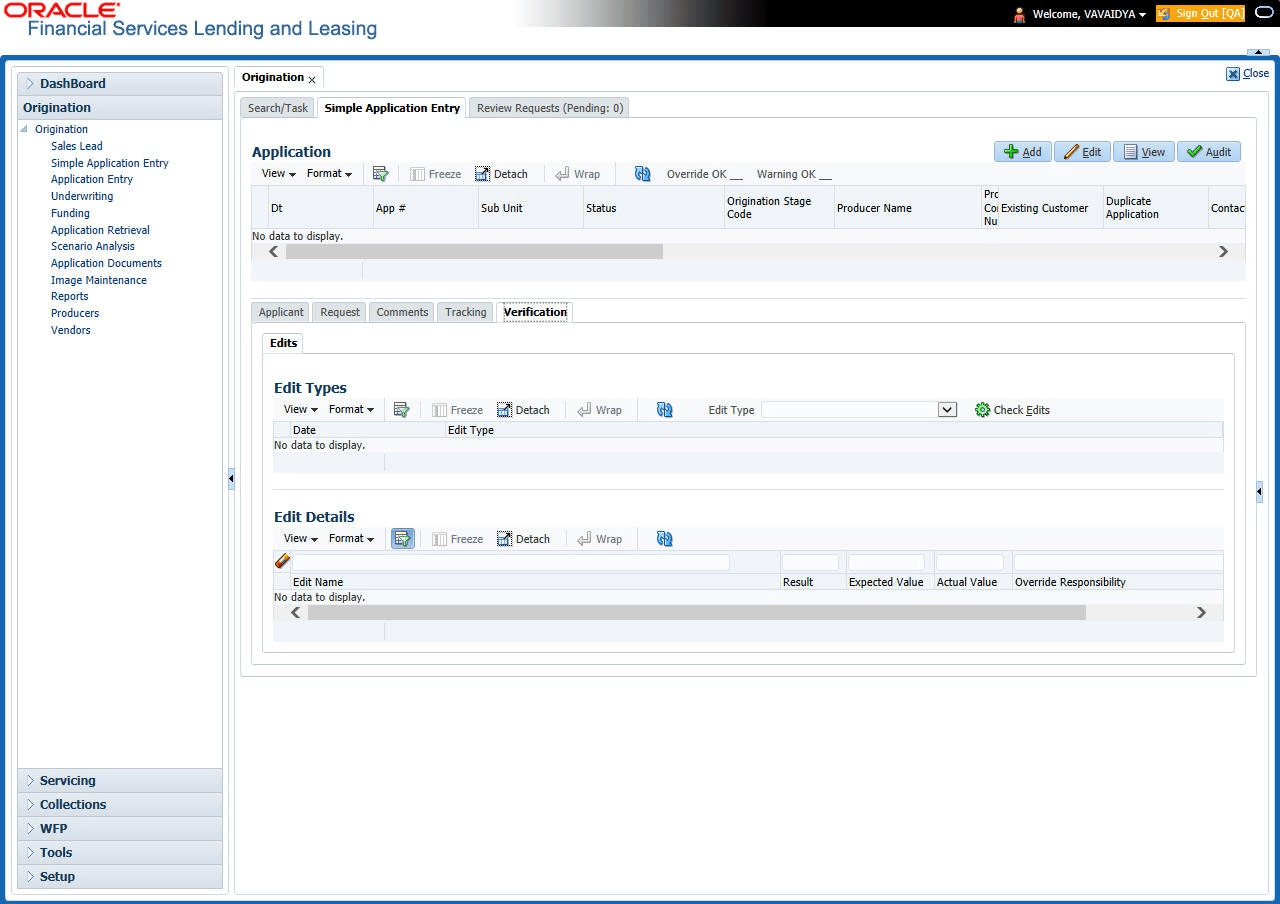Click Query by Example icon in Edit Details toolbar
This screenshot has width=1280, height=904.
coord(402,539)
